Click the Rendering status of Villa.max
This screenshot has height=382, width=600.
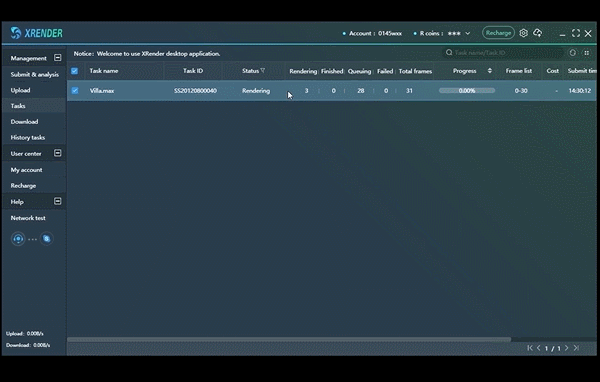click(x=256, y=91)
